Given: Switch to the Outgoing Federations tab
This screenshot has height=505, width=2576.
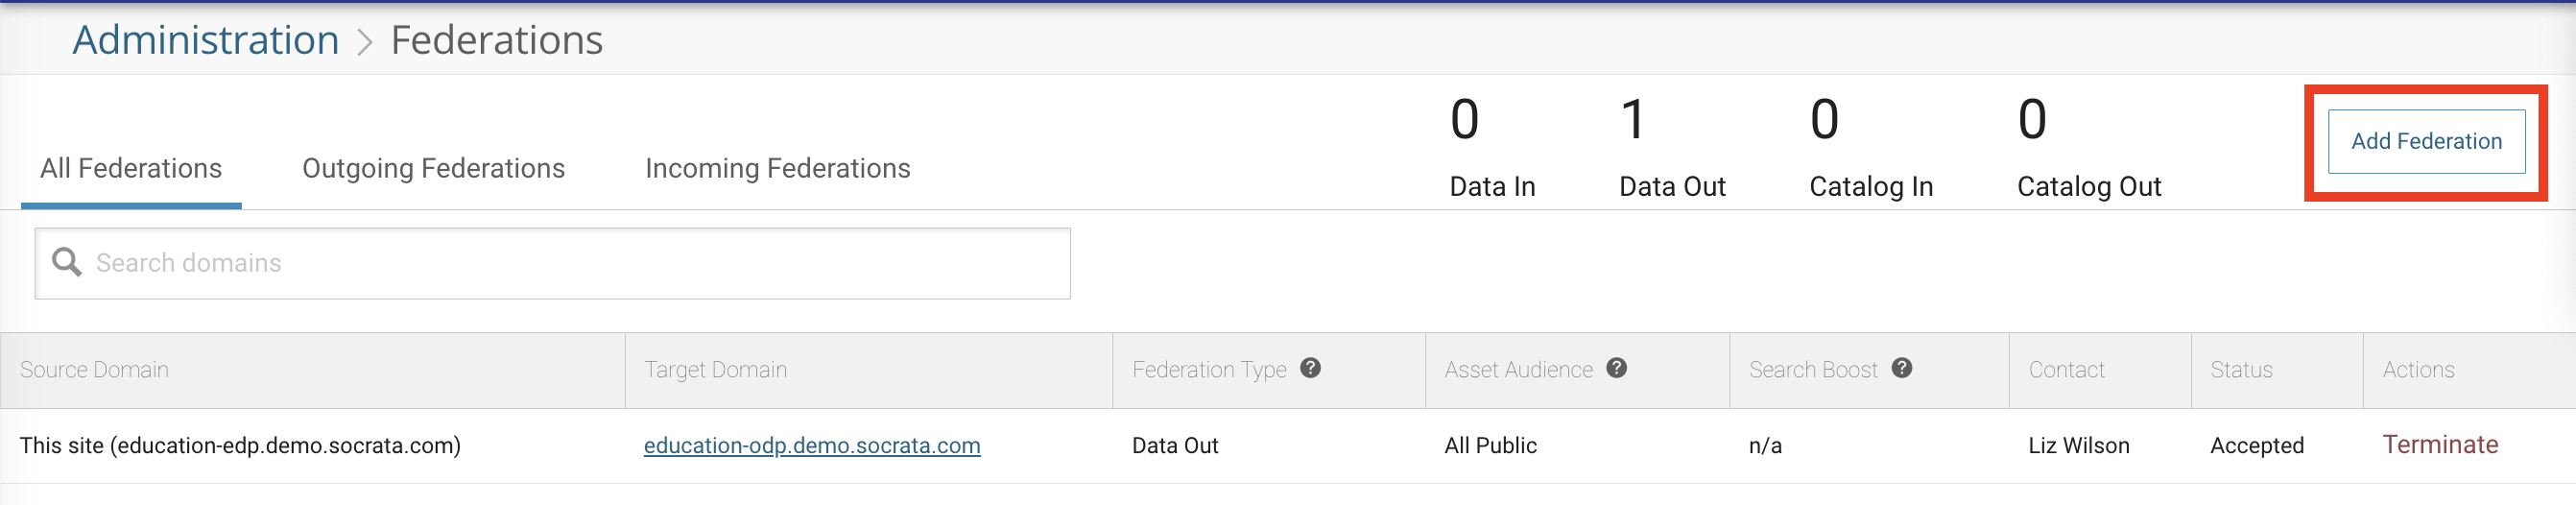Looking at the screenshot, I should pos(433,168).
